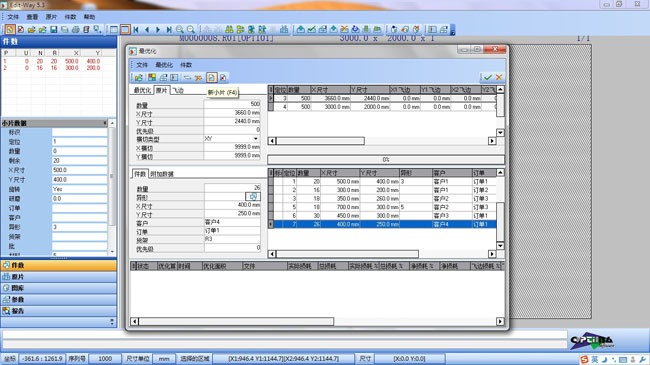Viewport: 650px width, 365px height.
Task: Click the red delete document icon in the main toolbar
Action: (x=21, y=29)
